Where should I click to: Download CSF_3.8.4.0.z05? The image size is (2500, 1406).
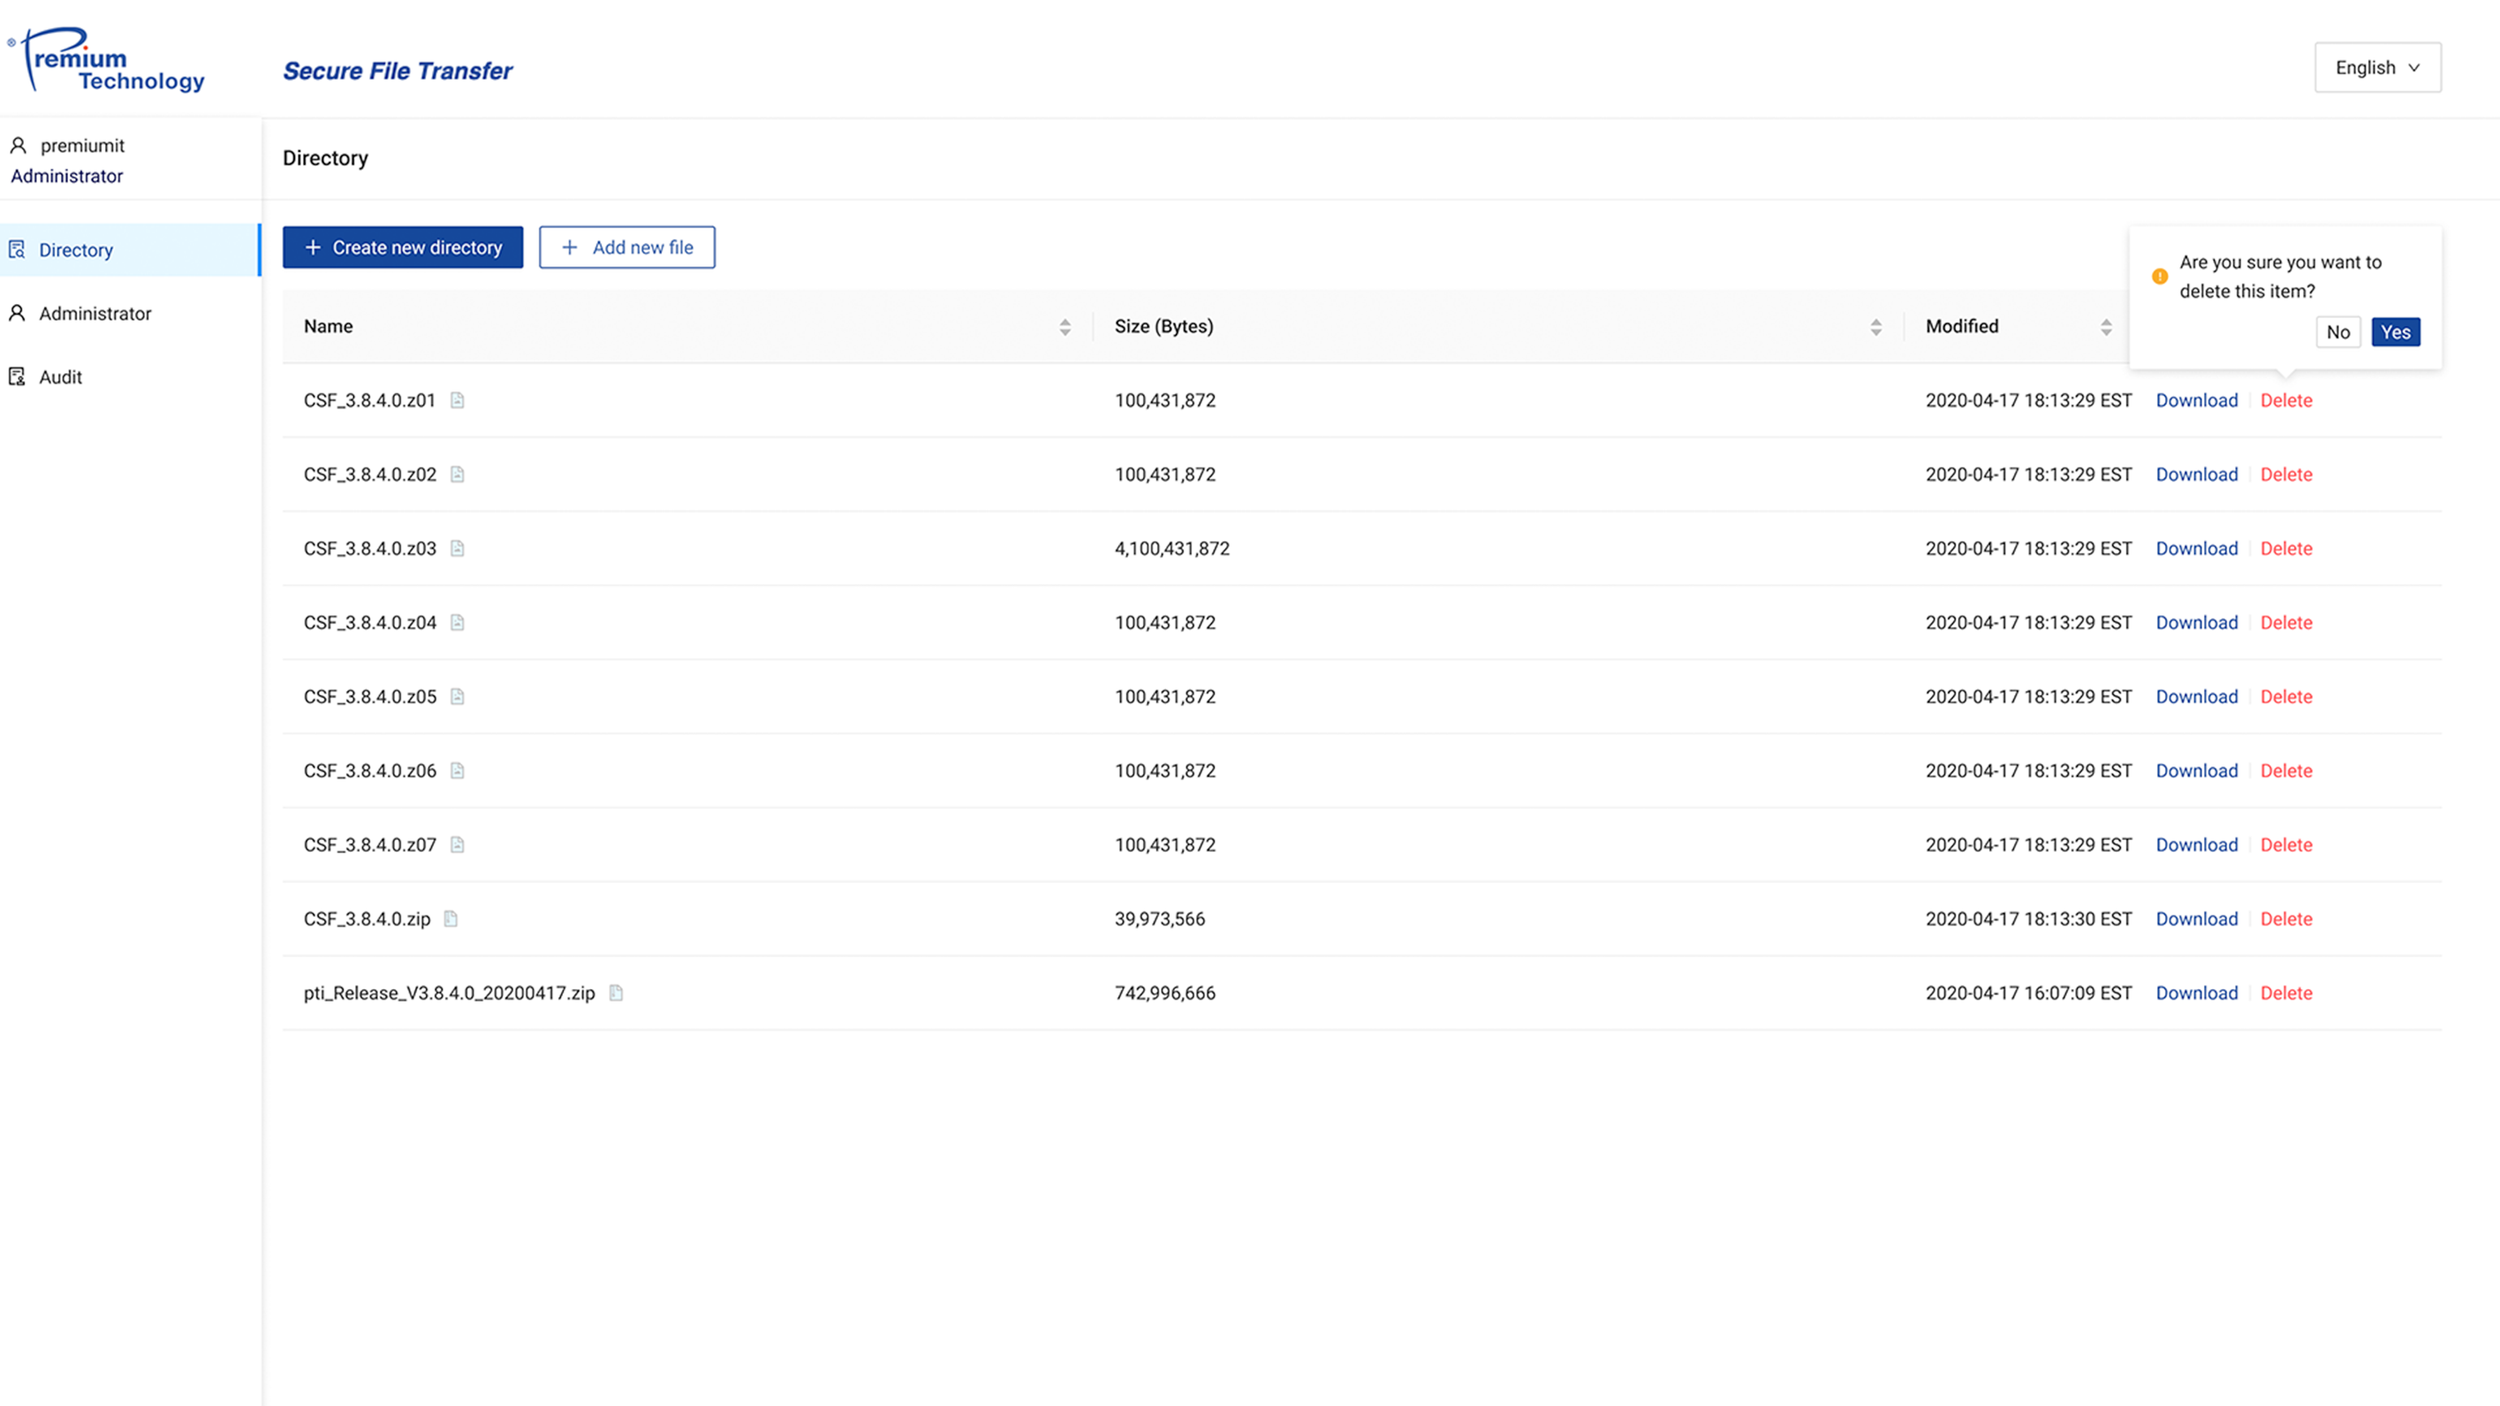tap(2196, 696)
